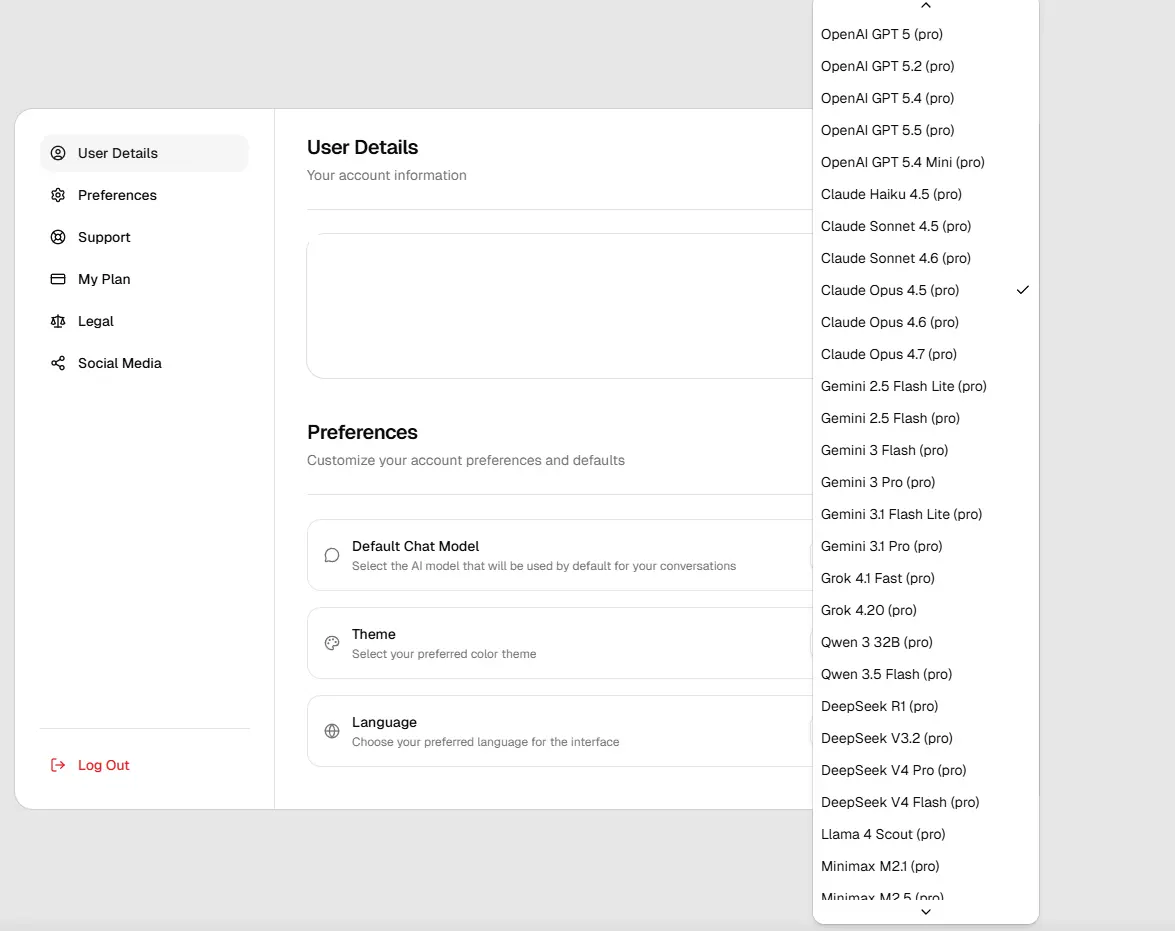Click the Social Media share icon
1175x931 pixels.
[58, 363]
